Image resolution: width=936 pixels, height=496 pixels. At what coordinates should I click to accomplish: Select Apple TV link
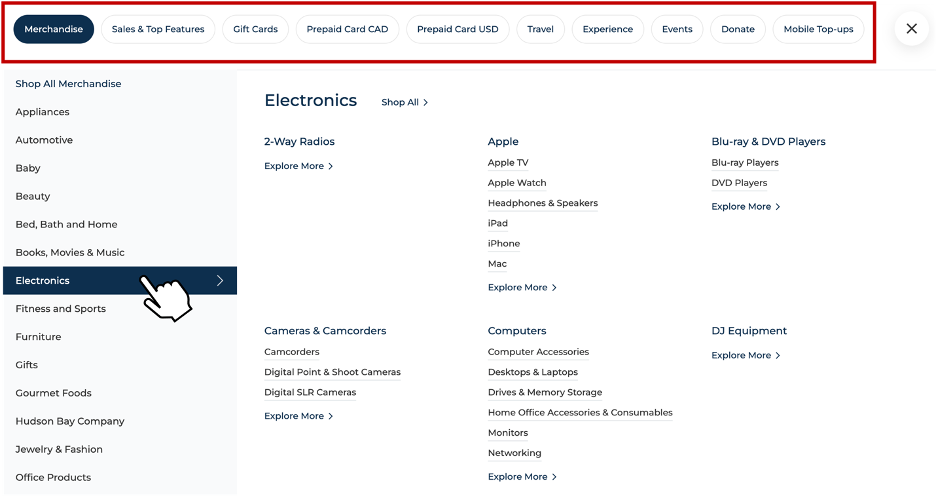pyautogui.click(x=508, y=163)
